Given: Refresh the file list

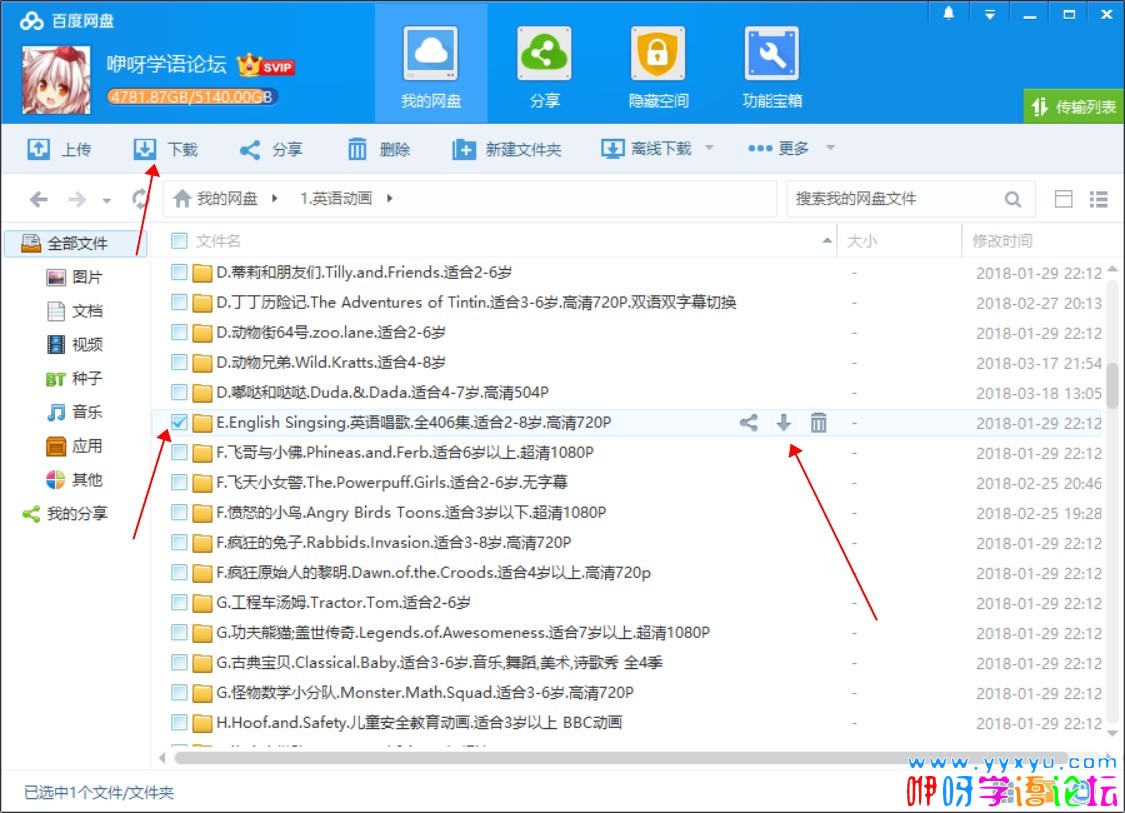Looking at the screenshot, I should click(x=140, y=199).
